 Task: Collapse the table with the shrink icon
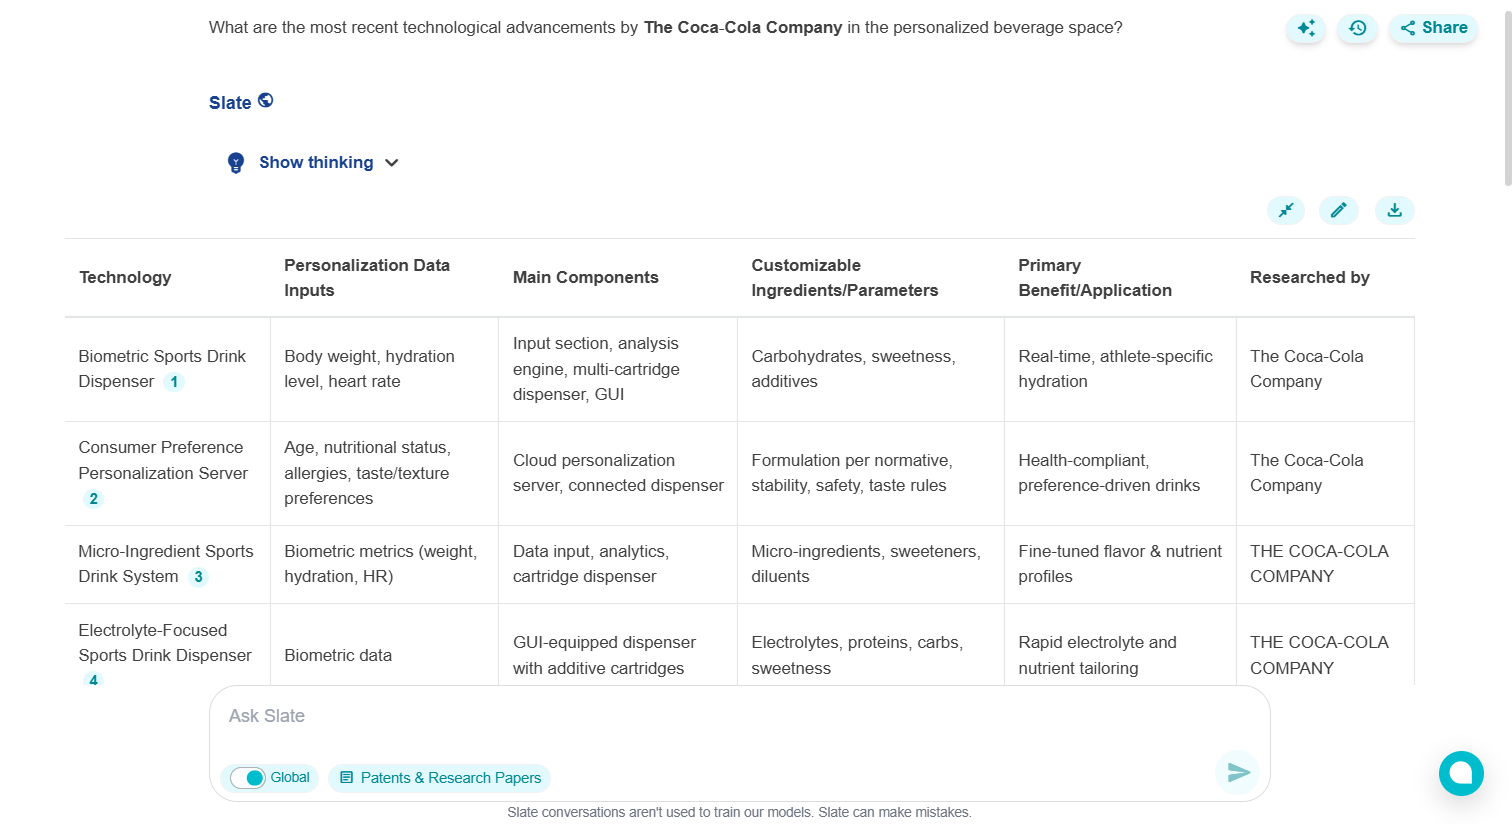tap(1286, 210)
